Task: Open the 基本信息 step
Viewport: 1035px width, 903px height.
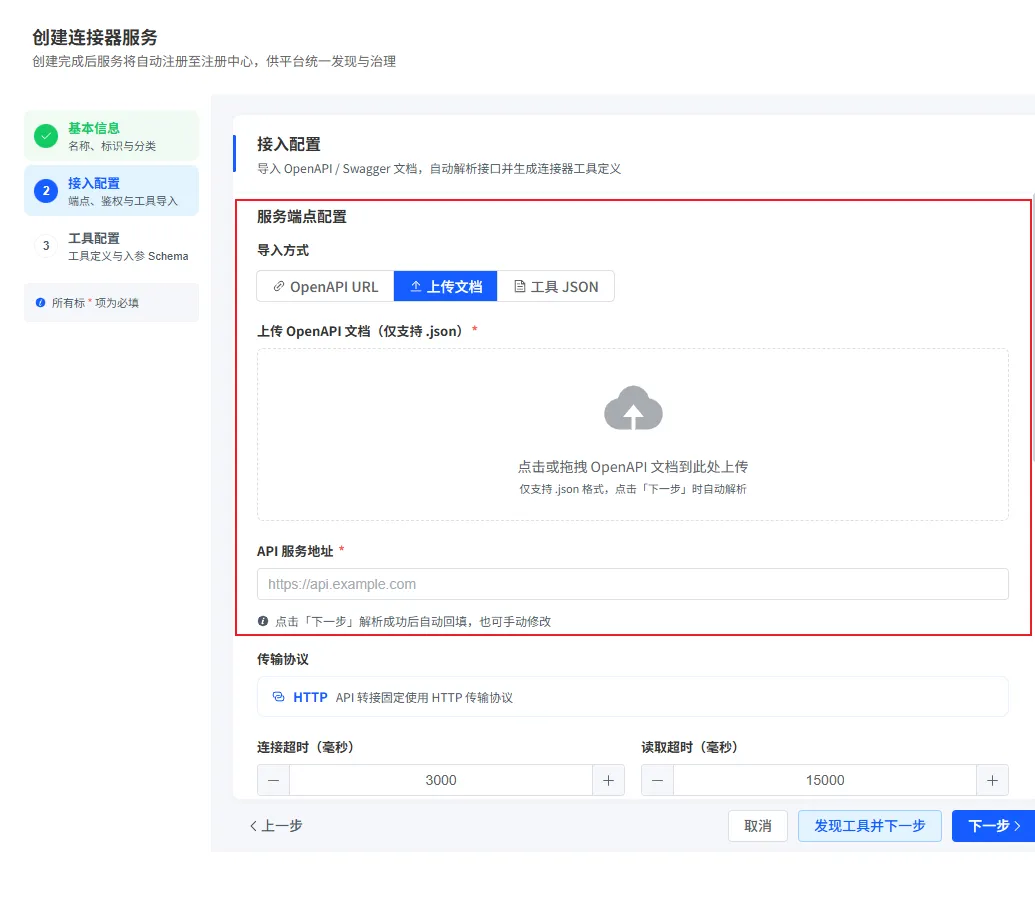Action: (x=112, y=136)
